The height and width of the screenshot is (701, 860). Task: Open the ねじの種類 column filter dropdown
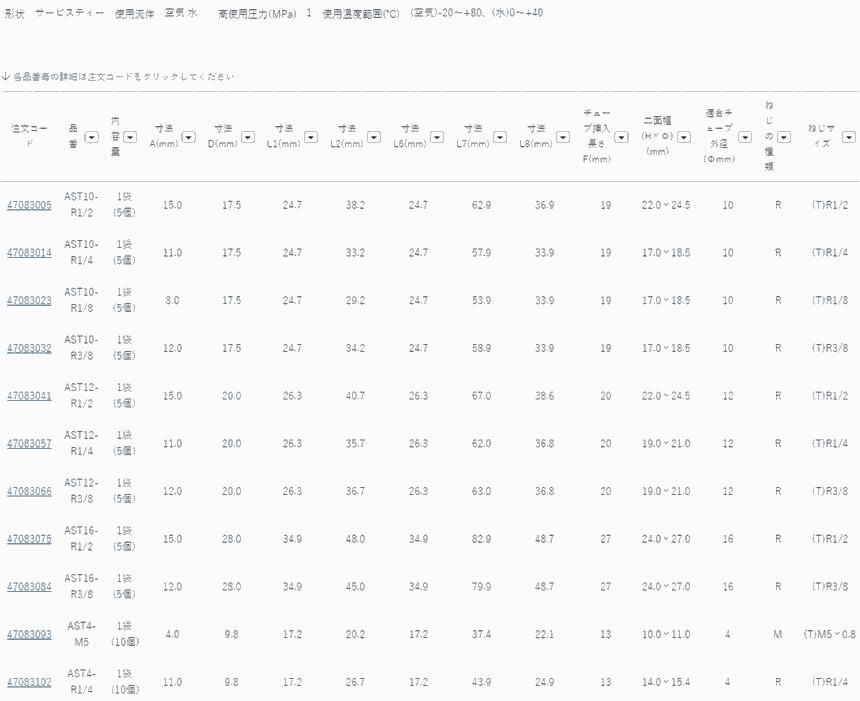[784, 137]
